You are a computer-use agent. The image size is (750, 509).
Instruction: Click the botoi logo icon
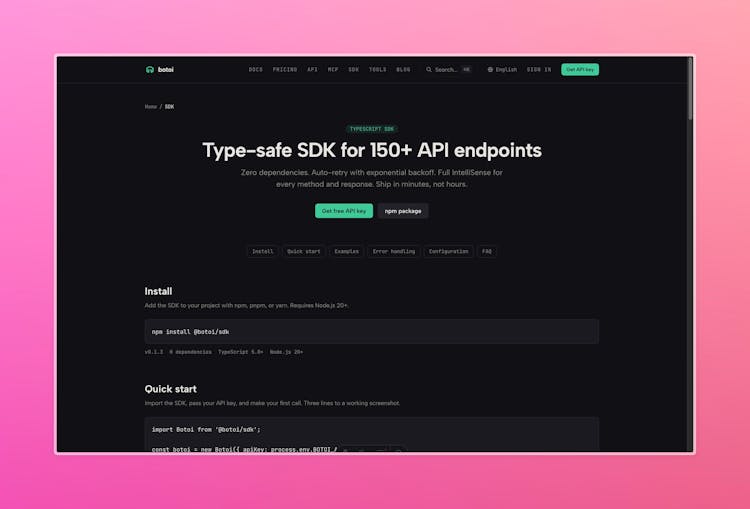coord(149,70)
